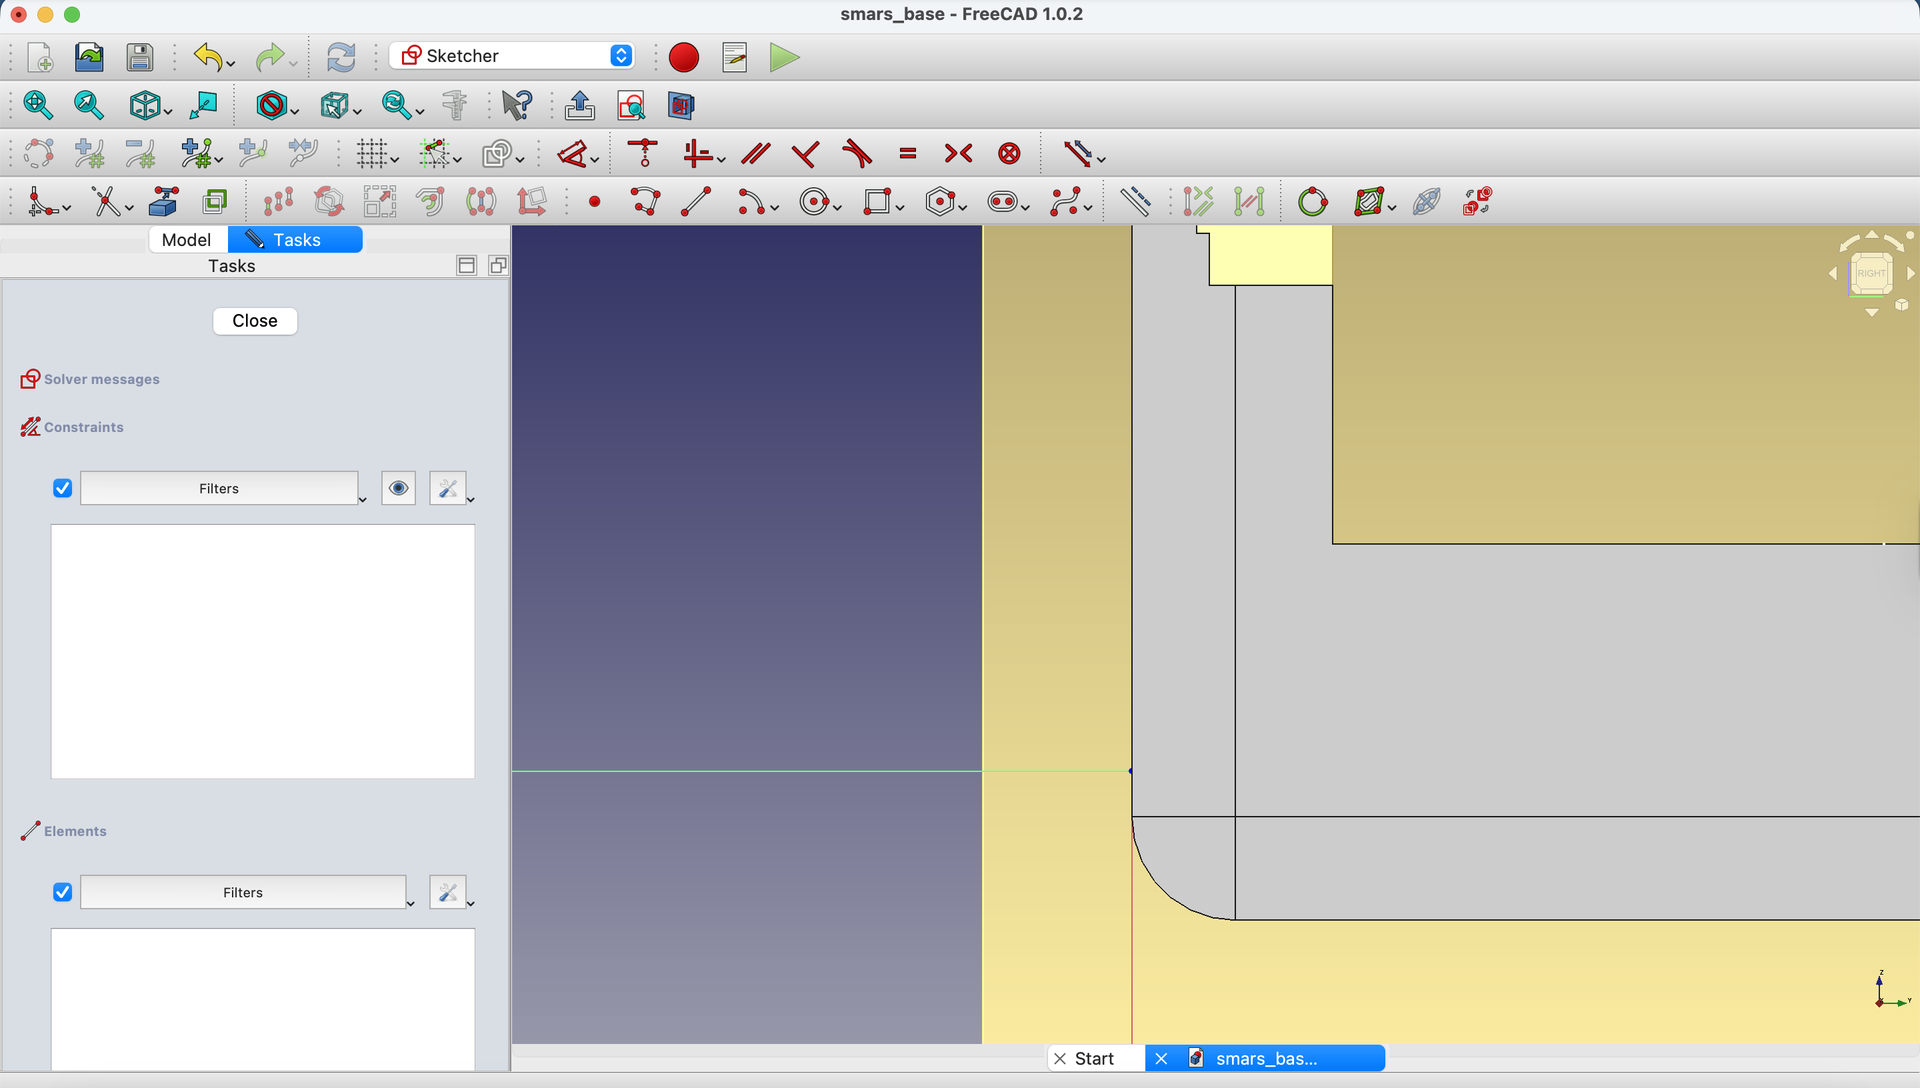Start macro recording with red circle
Image resolution: width=1920 pixels, height=1088 pixels.
(x=684, y=57)
